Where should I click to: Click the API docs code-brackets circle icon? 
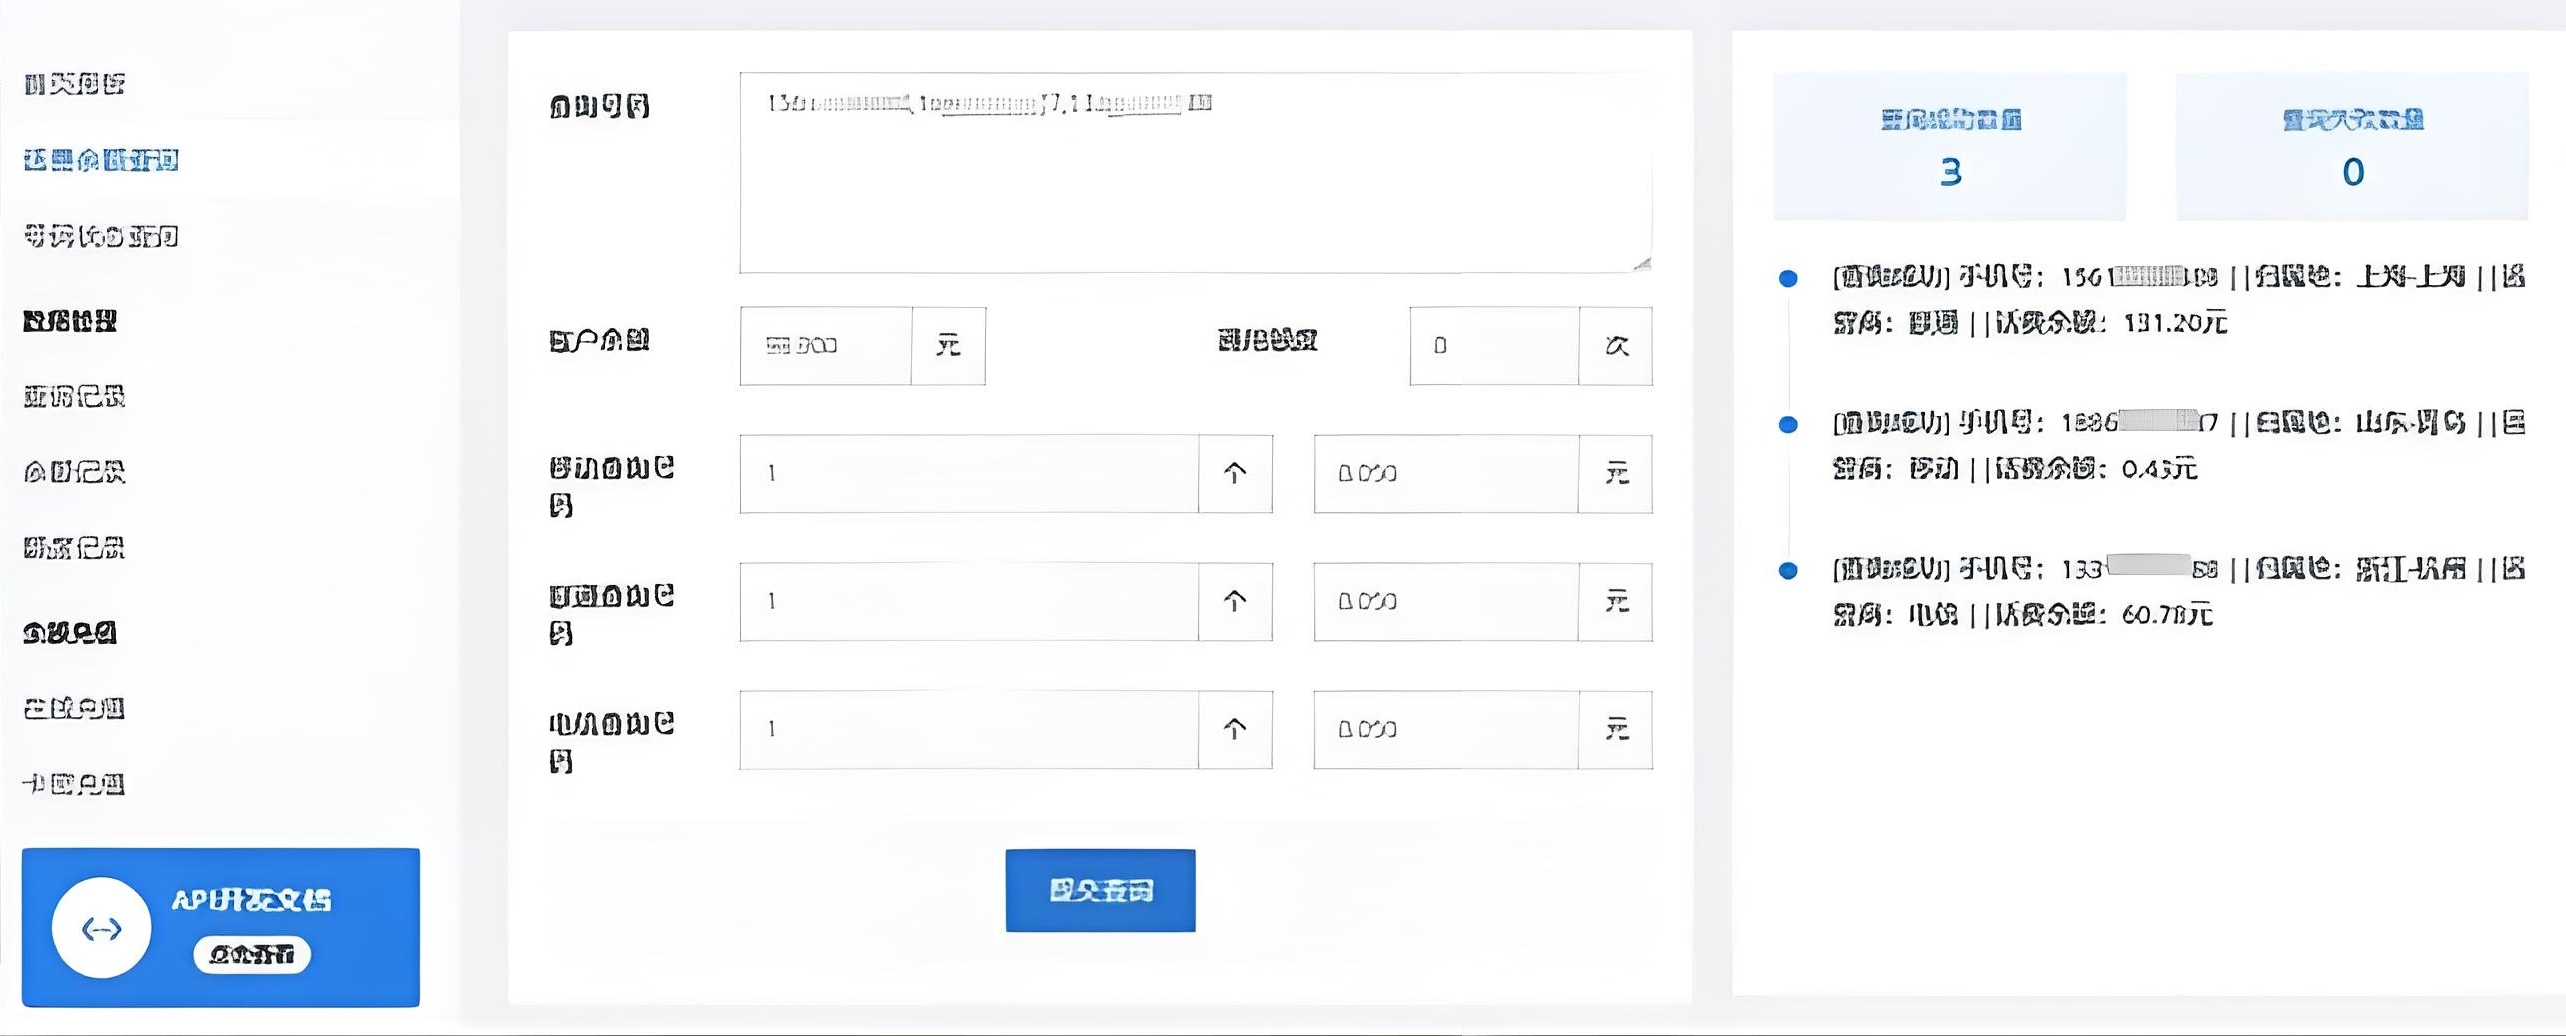(101, 928)
